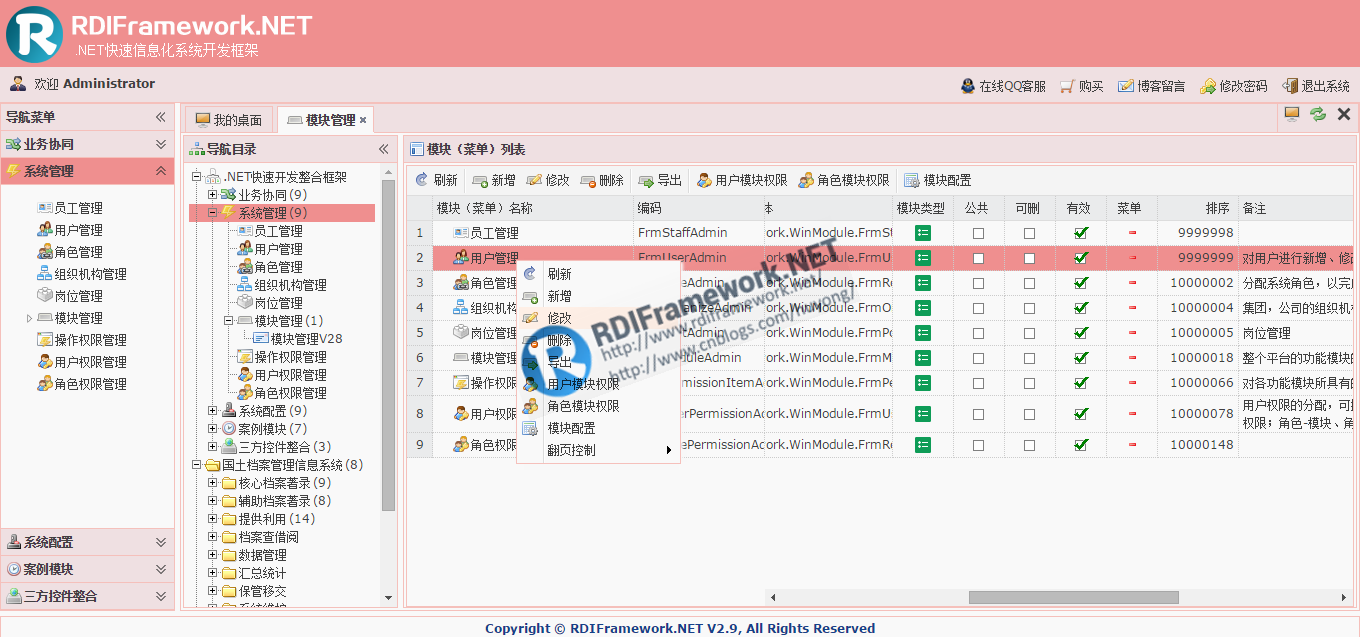Screen dimensions: 1360x637
Task: Open the 翻页控制 submenu in the context menu
Action: tap(598, 450)
